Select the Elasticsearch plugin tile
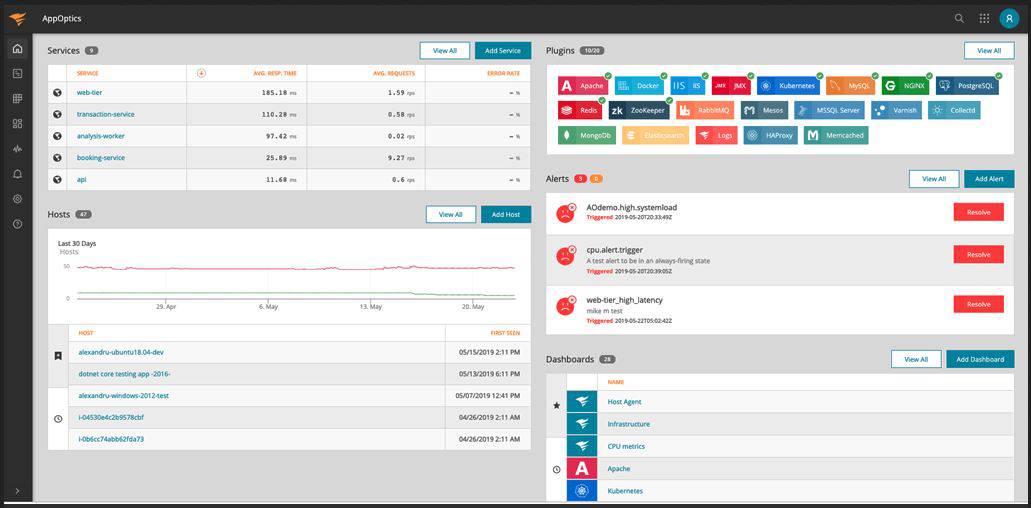The height and width of the screenshot is (508, 1031). [656, 135]
